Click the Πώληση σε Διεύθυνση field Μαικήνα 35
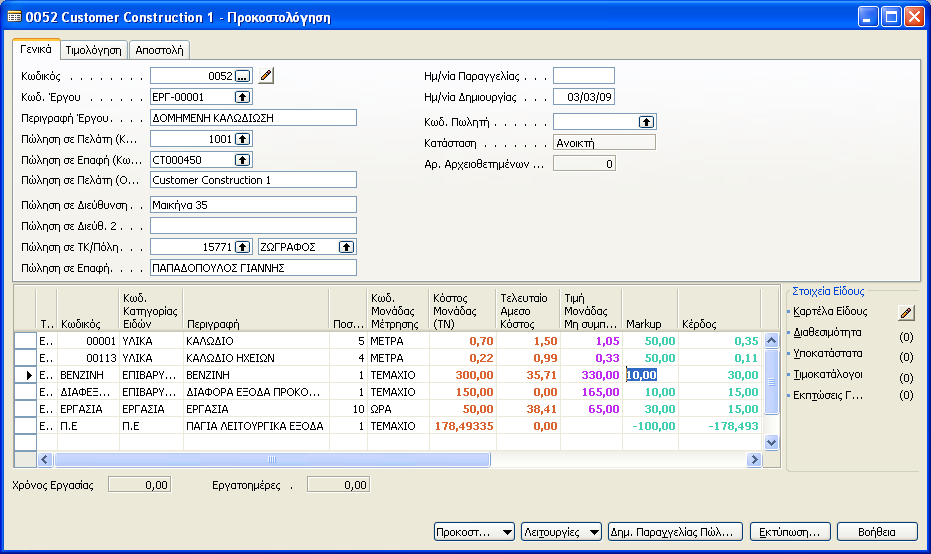 [x=254, y=205]
